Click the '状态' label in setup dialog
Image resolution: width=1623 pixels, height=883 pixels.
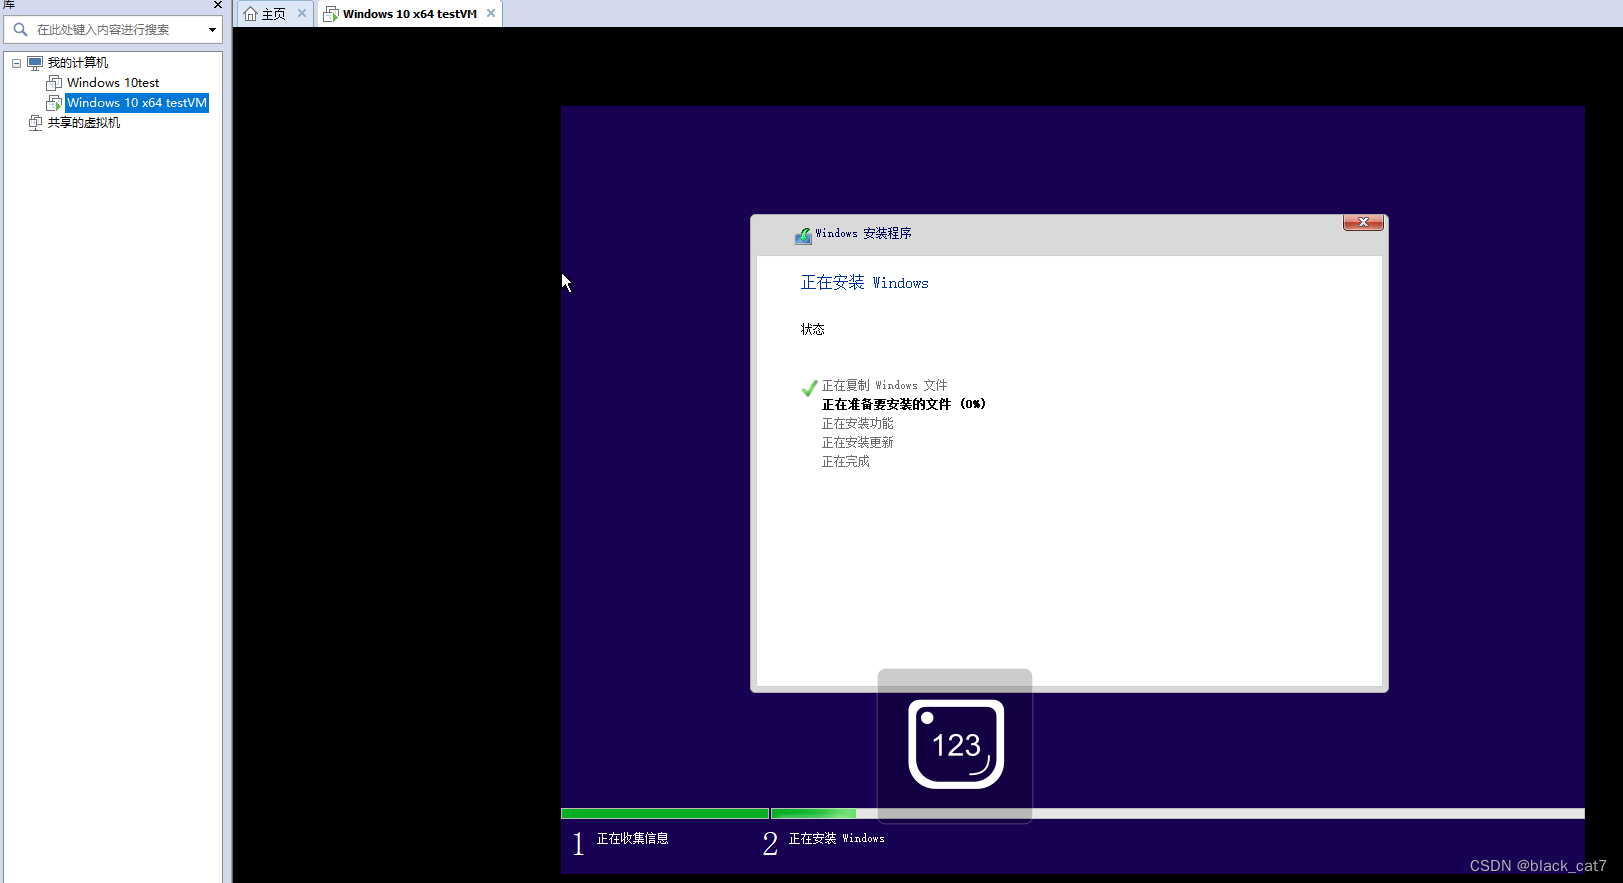click(x=813, y=329)
